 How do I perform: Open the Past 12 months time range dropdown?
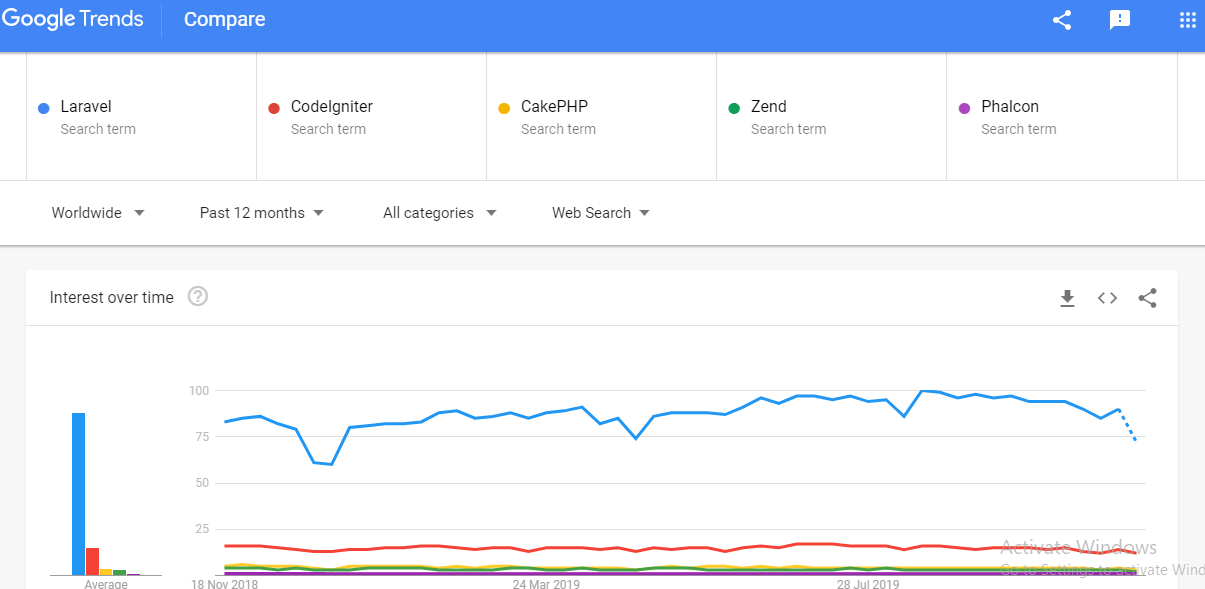pyautogui.click(x=260, y=212)
